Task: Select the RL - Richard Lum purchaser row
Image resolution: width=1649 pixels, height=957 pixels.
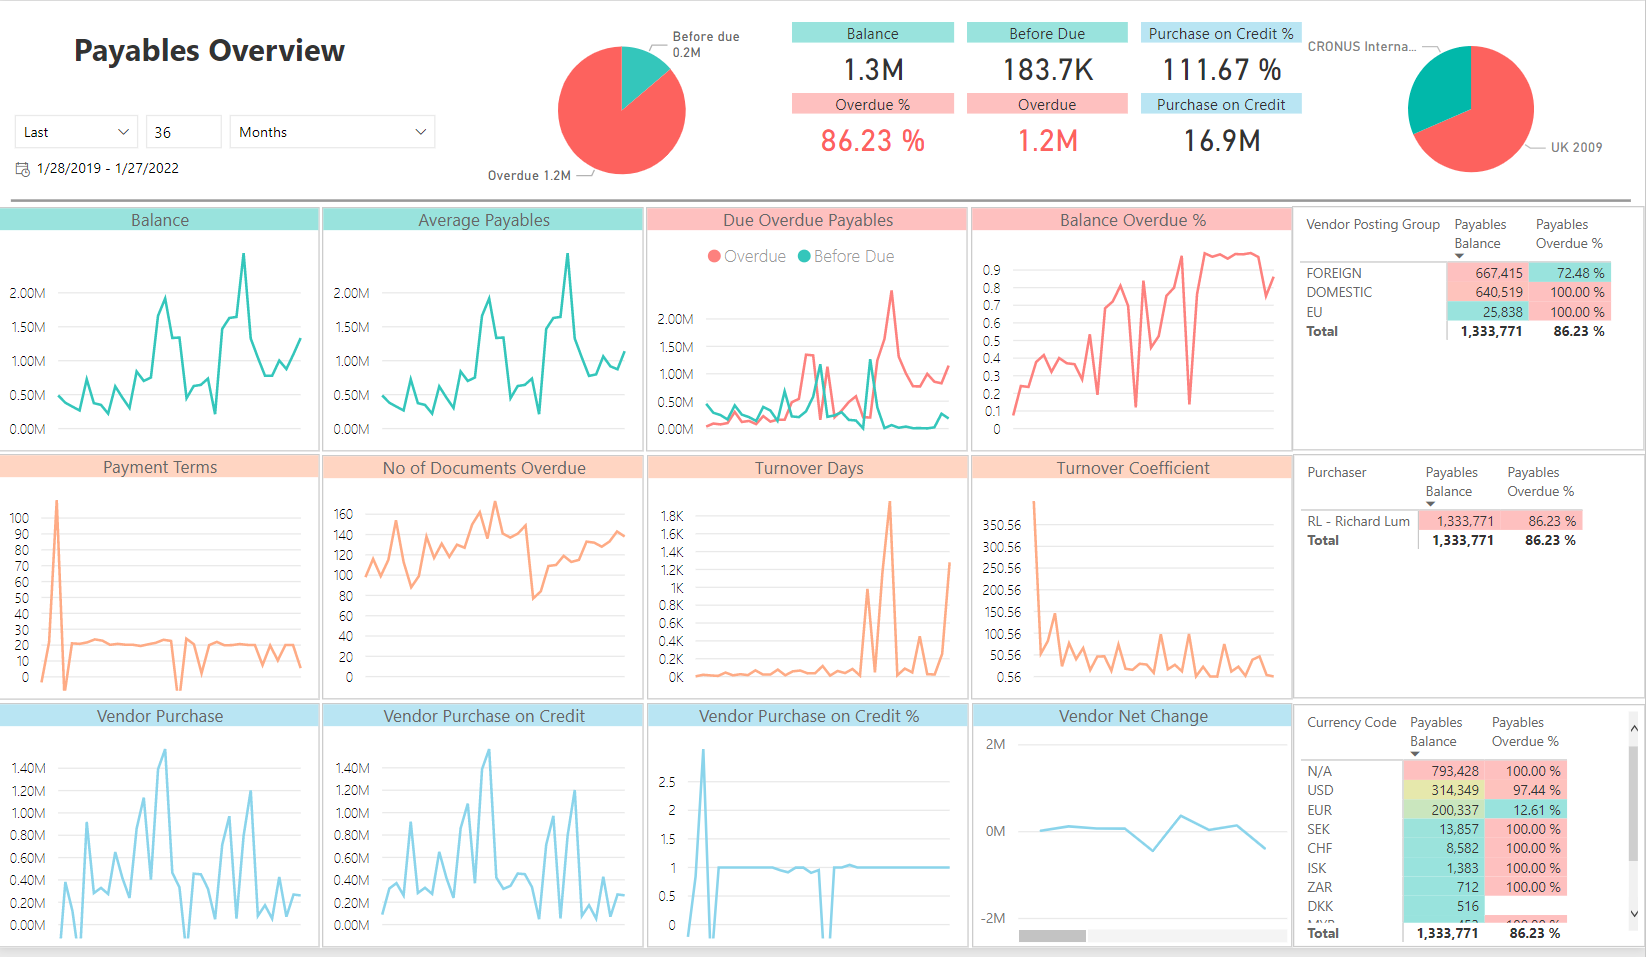Action: (x=1358, y=521)
